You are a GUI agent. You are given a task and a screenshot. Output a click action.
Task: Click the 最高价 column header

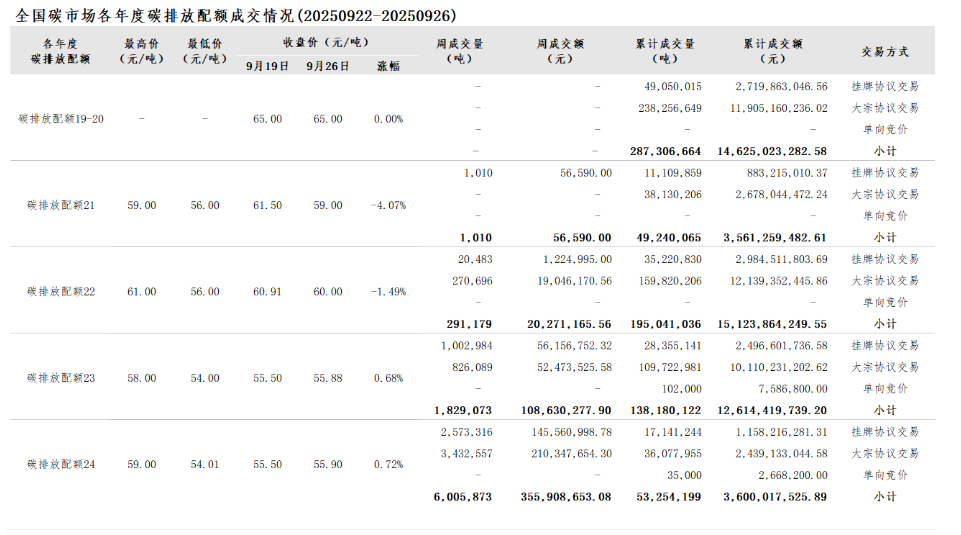(141, 51)
